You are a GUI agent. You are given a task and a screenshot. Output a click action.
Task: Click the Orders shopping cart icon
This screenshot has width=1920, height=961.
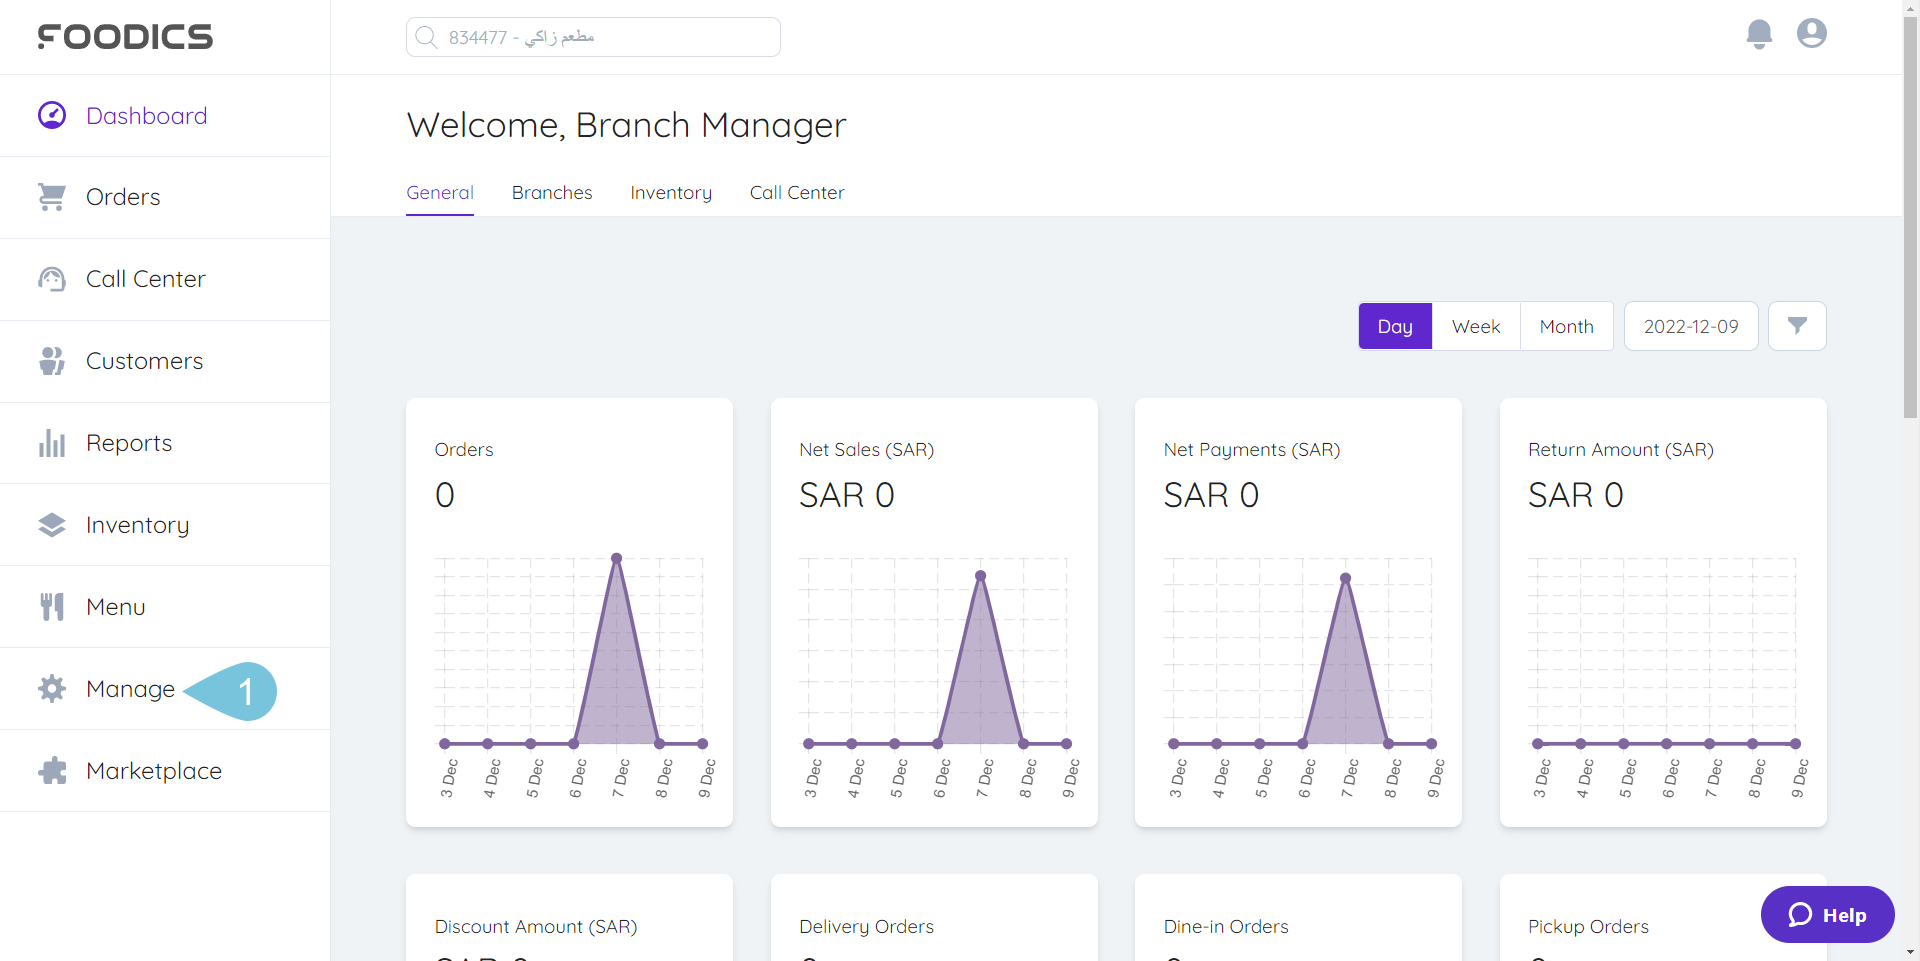52,197
